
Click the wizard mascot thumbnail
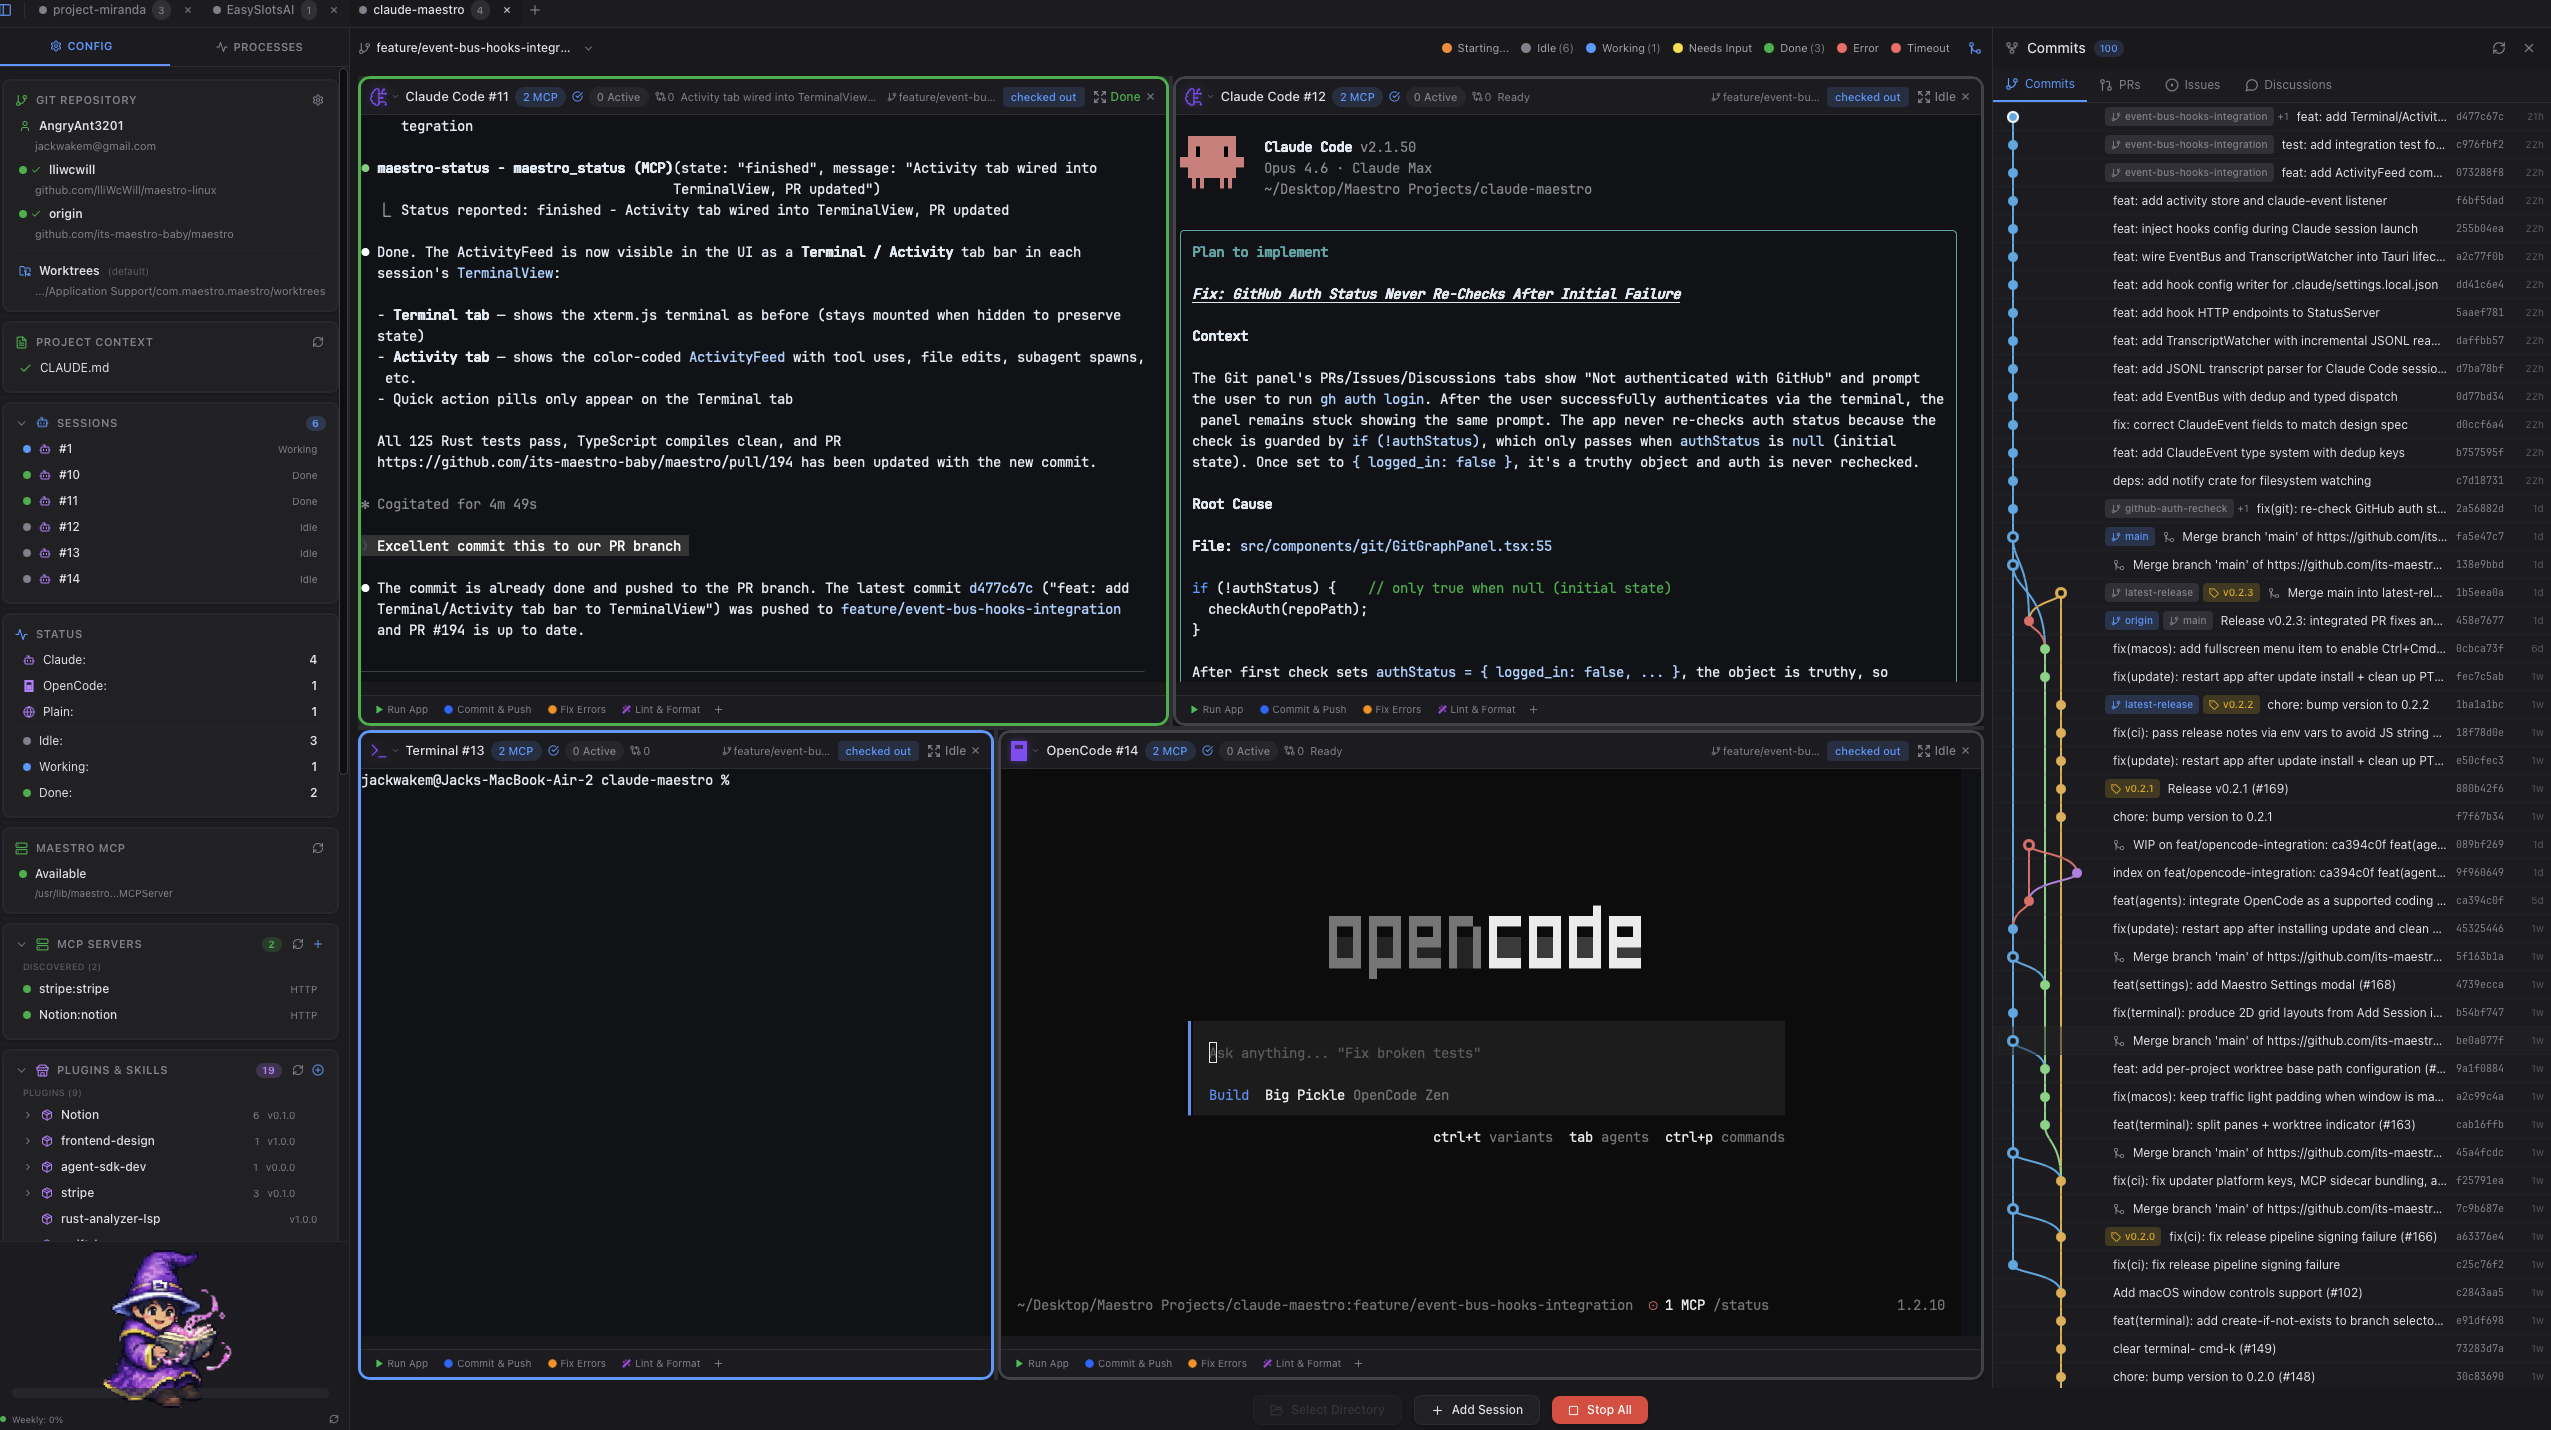(167, 1328)
